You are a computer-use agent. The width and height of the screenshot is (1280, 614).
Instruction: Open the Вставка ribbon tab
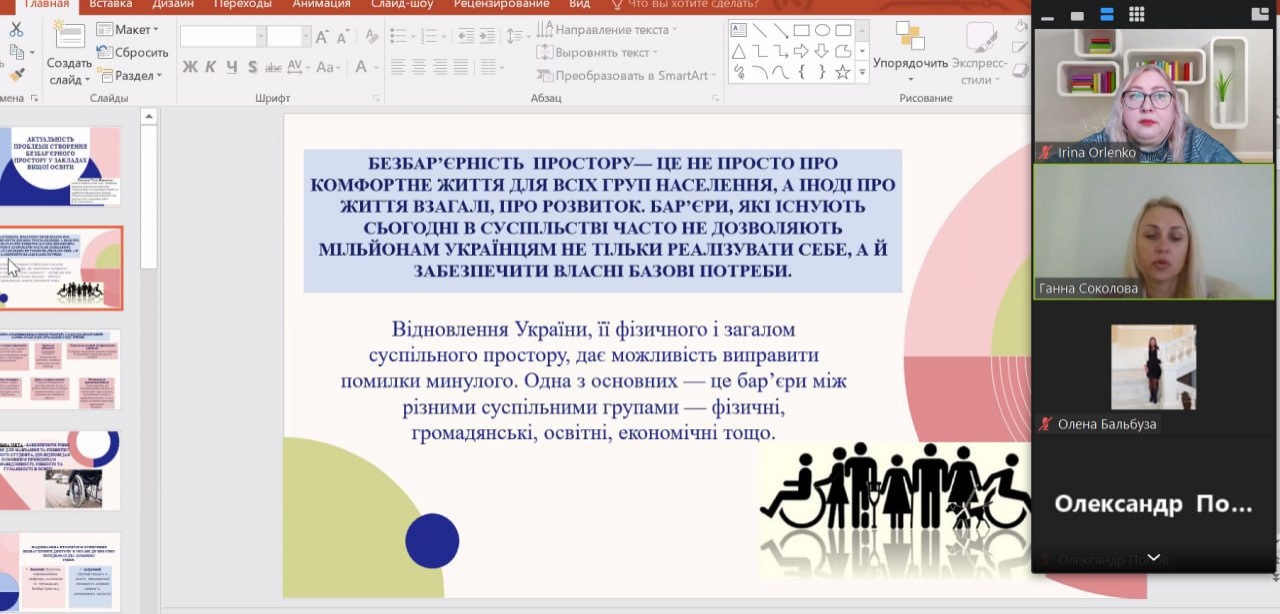[x=110, y=4]
